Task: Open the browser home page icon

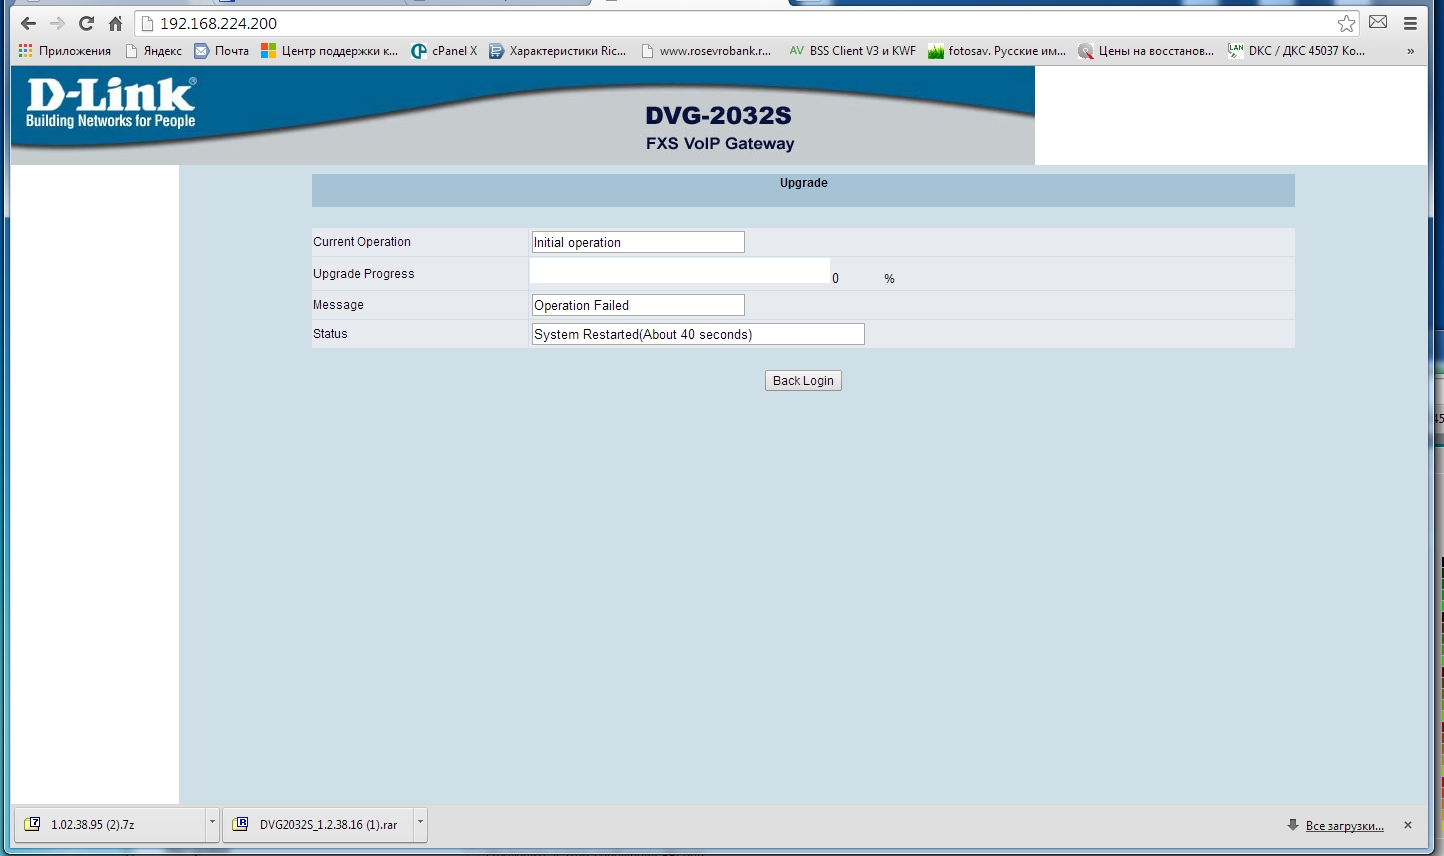Action: coord(115,23)
